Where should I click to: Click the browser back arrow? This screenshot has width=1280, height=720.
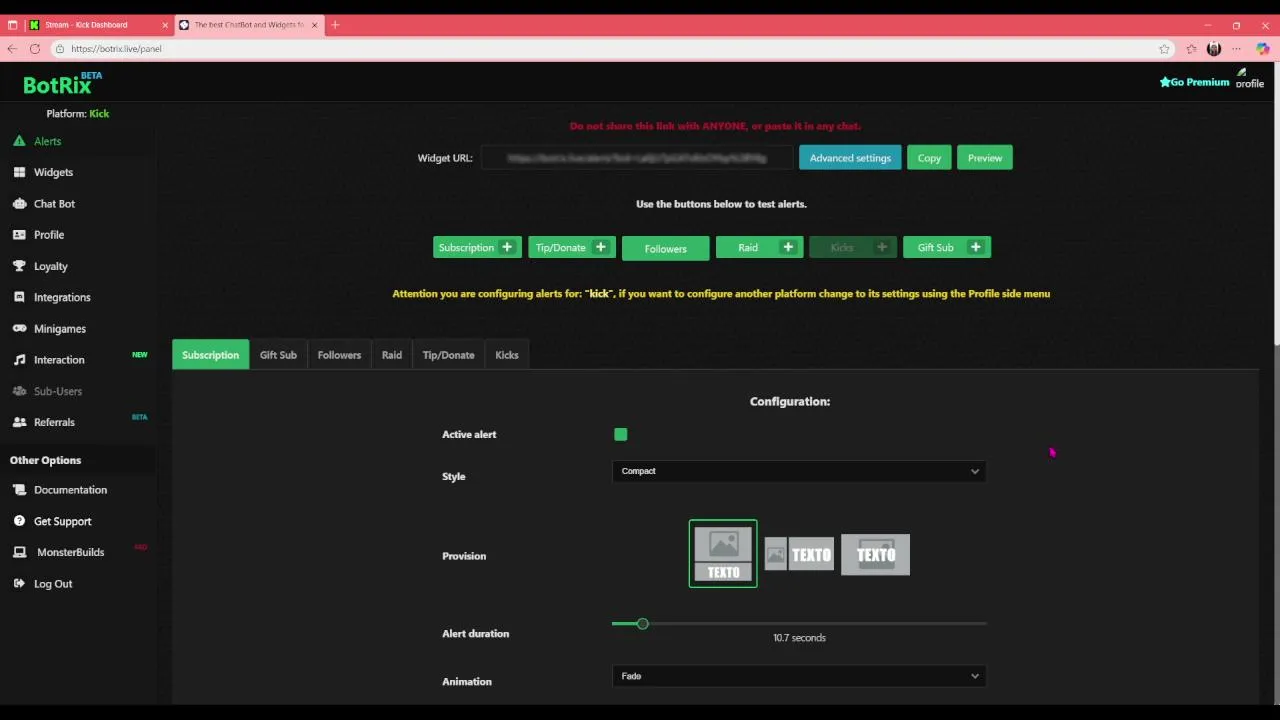pyautogui.click(x=12, y=49)
